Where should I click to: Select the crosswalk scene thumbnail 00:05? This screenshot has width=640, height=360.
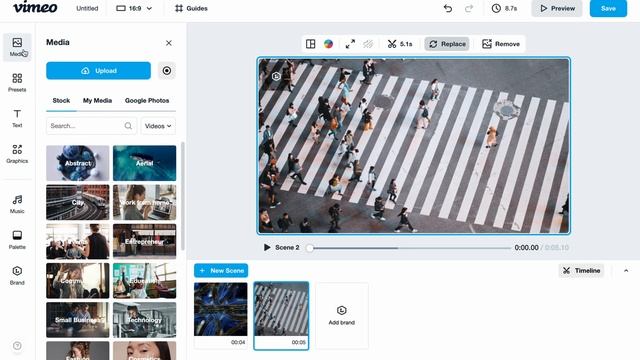[281, 316]
